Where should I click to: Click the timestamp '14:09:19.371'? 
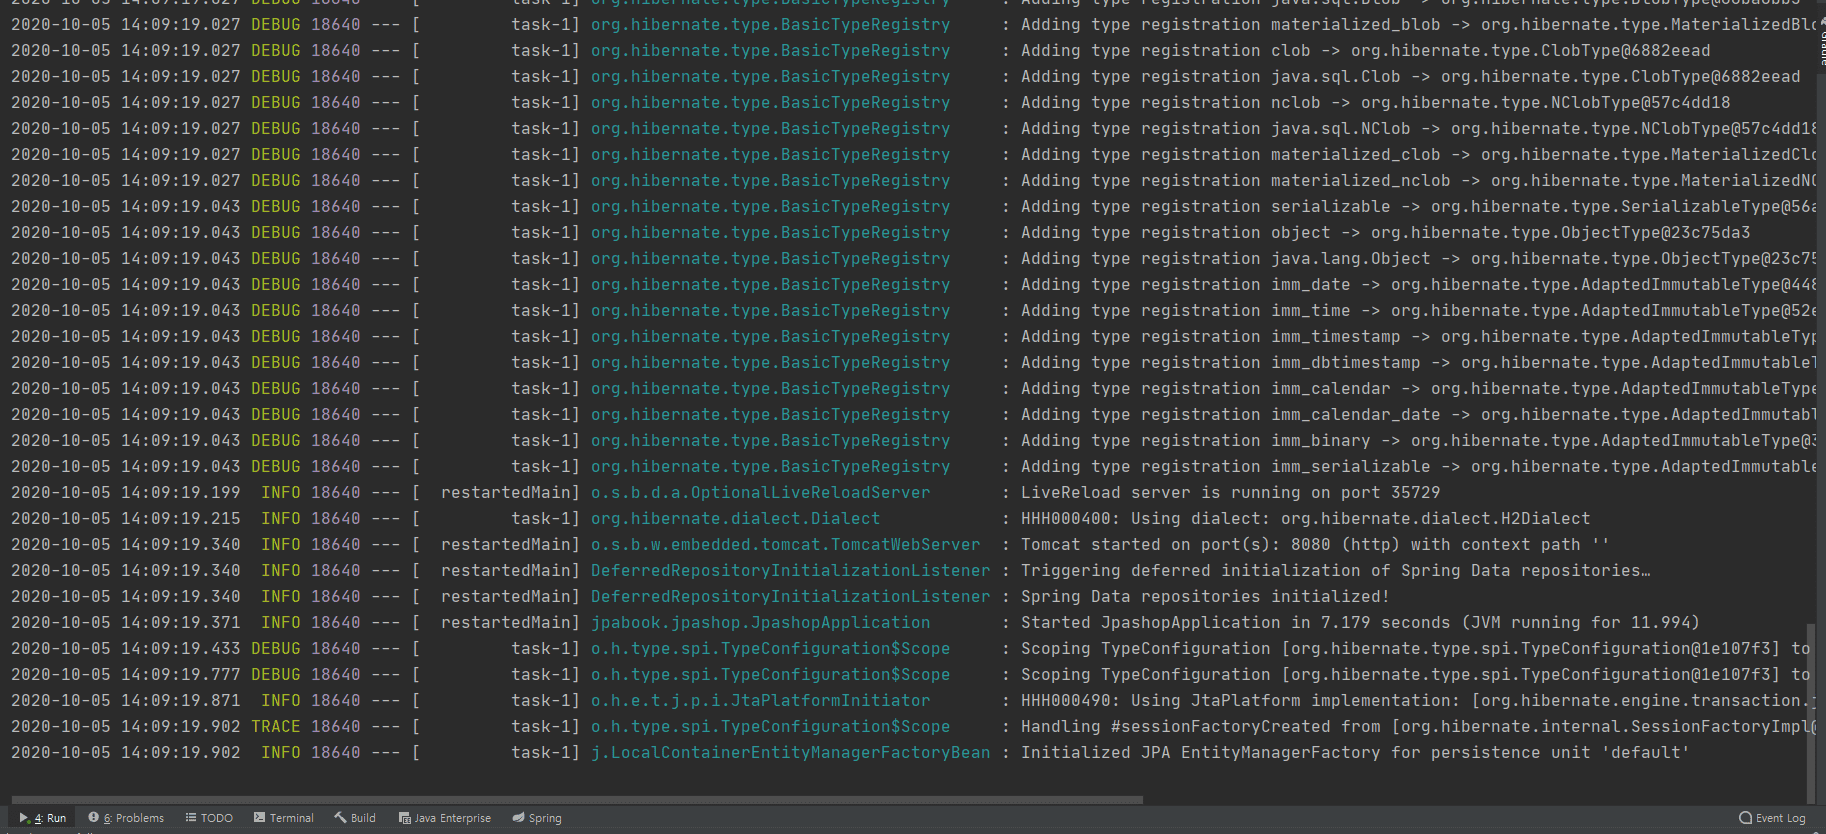(x=180, y=622)
